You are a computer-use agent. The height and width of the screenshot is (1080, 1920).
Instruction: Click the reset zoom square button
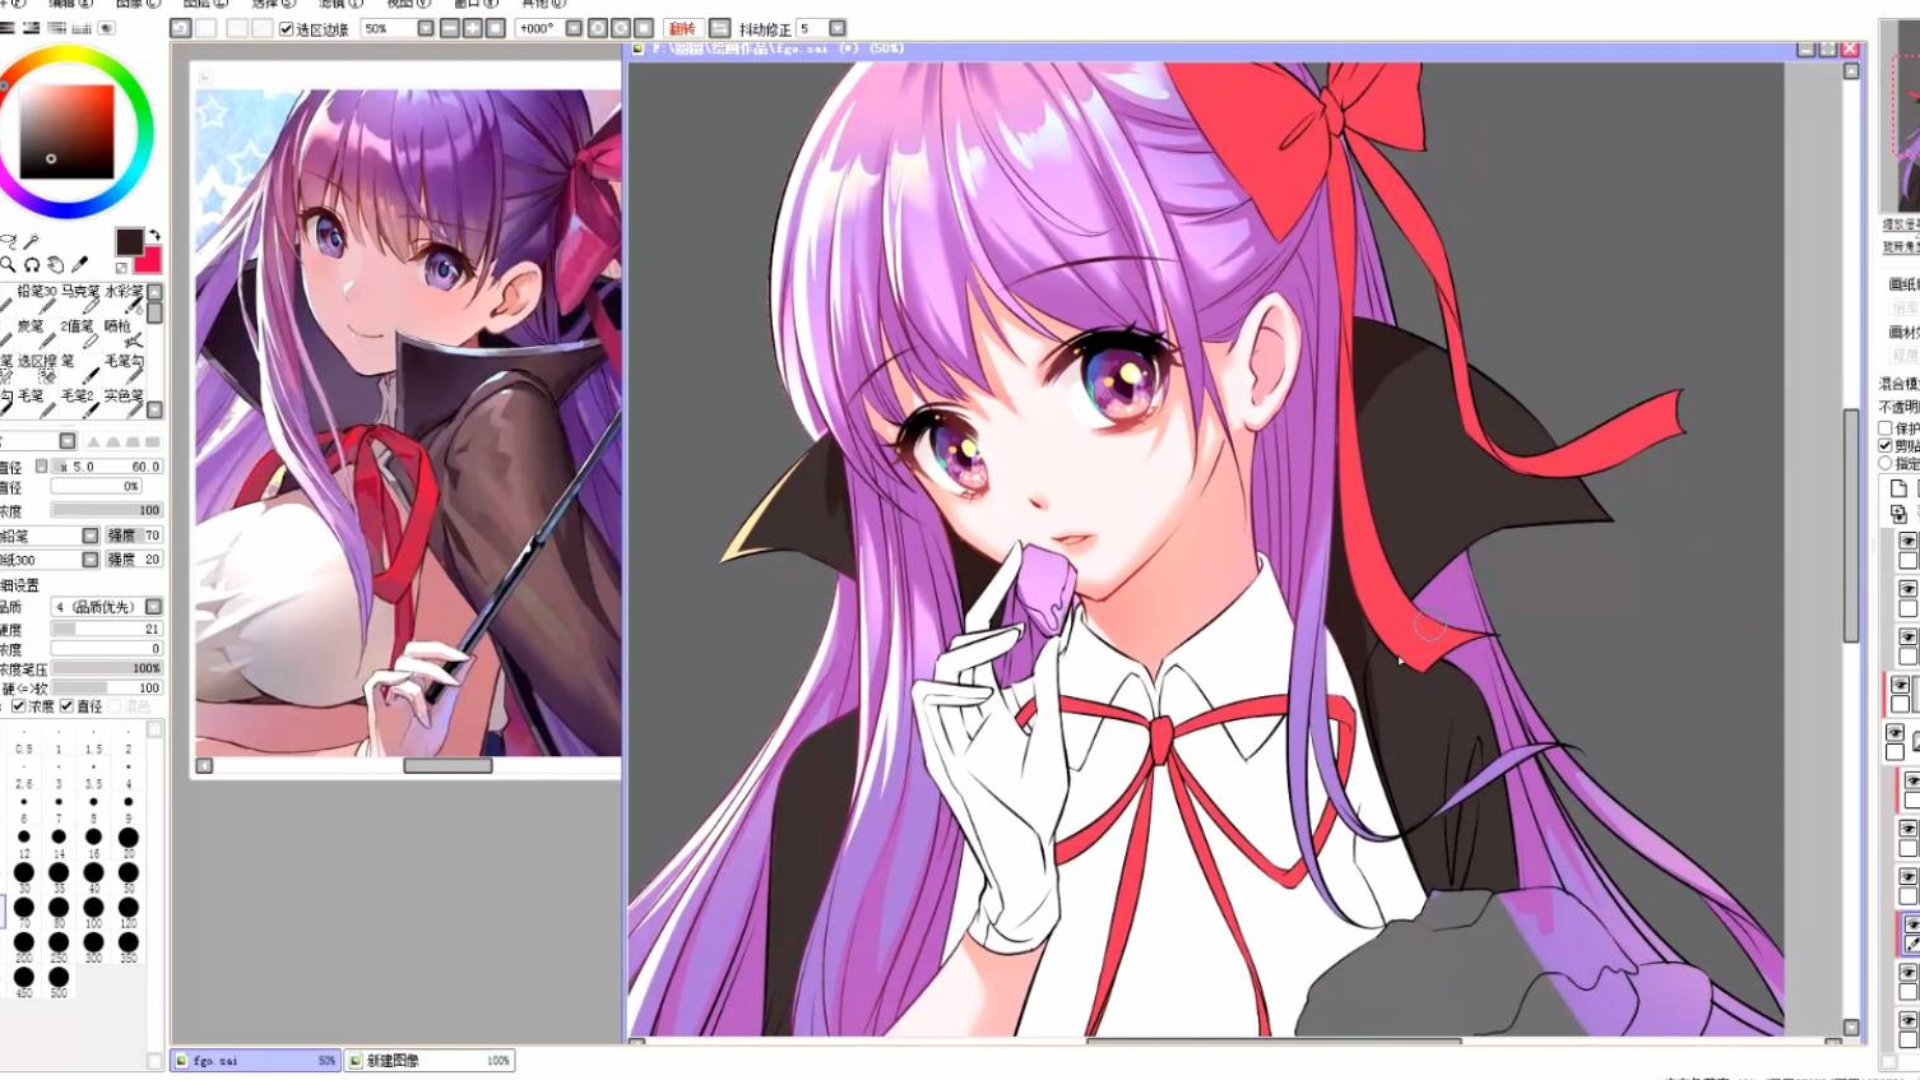coord(495,28)
